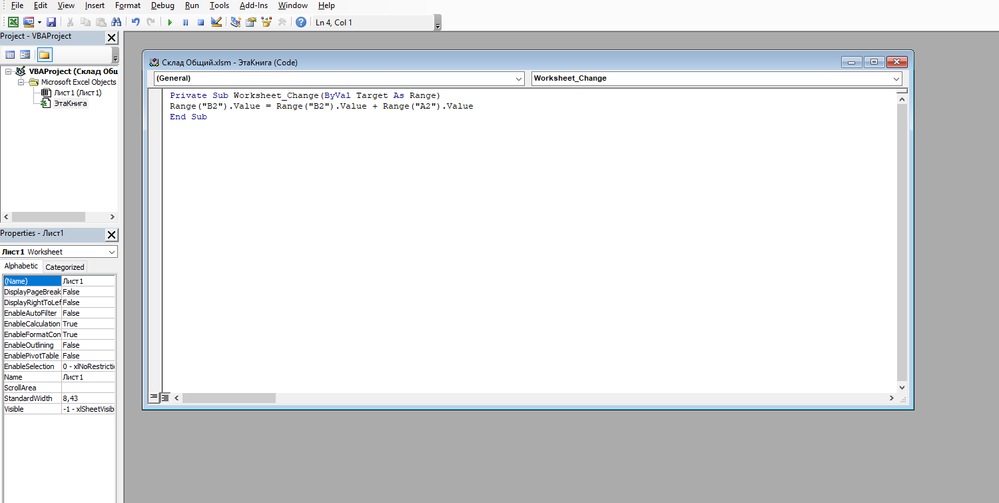The height and width of the screenshot is (503, 999).
Task: Run the macro with the green play icon
Action: (x=170, y=22)
